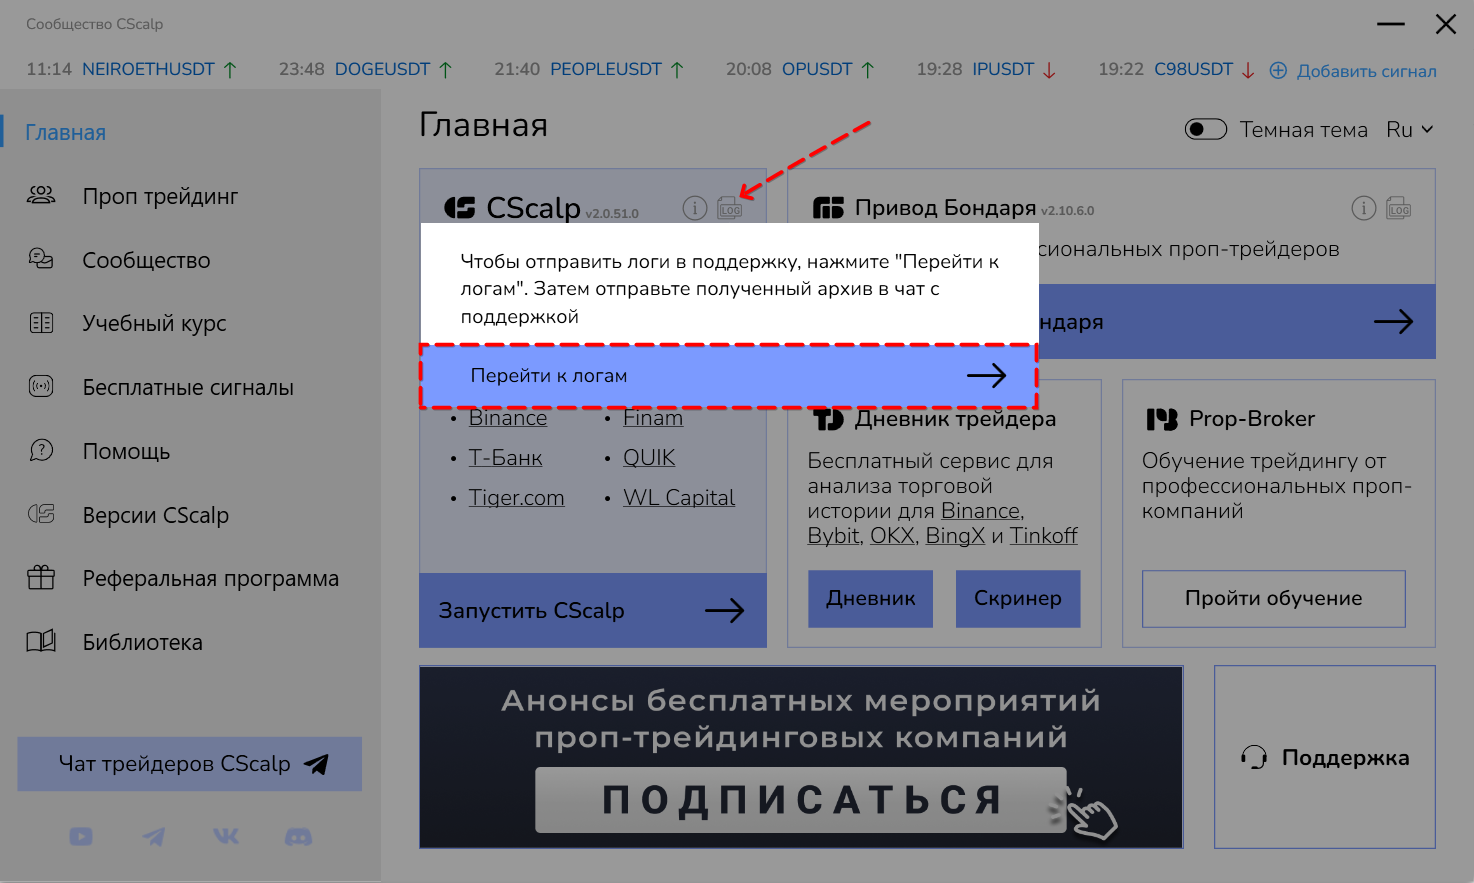1474x883 pixels.
Task: Open the Tinkoff link
Action: pos(1044,536)
